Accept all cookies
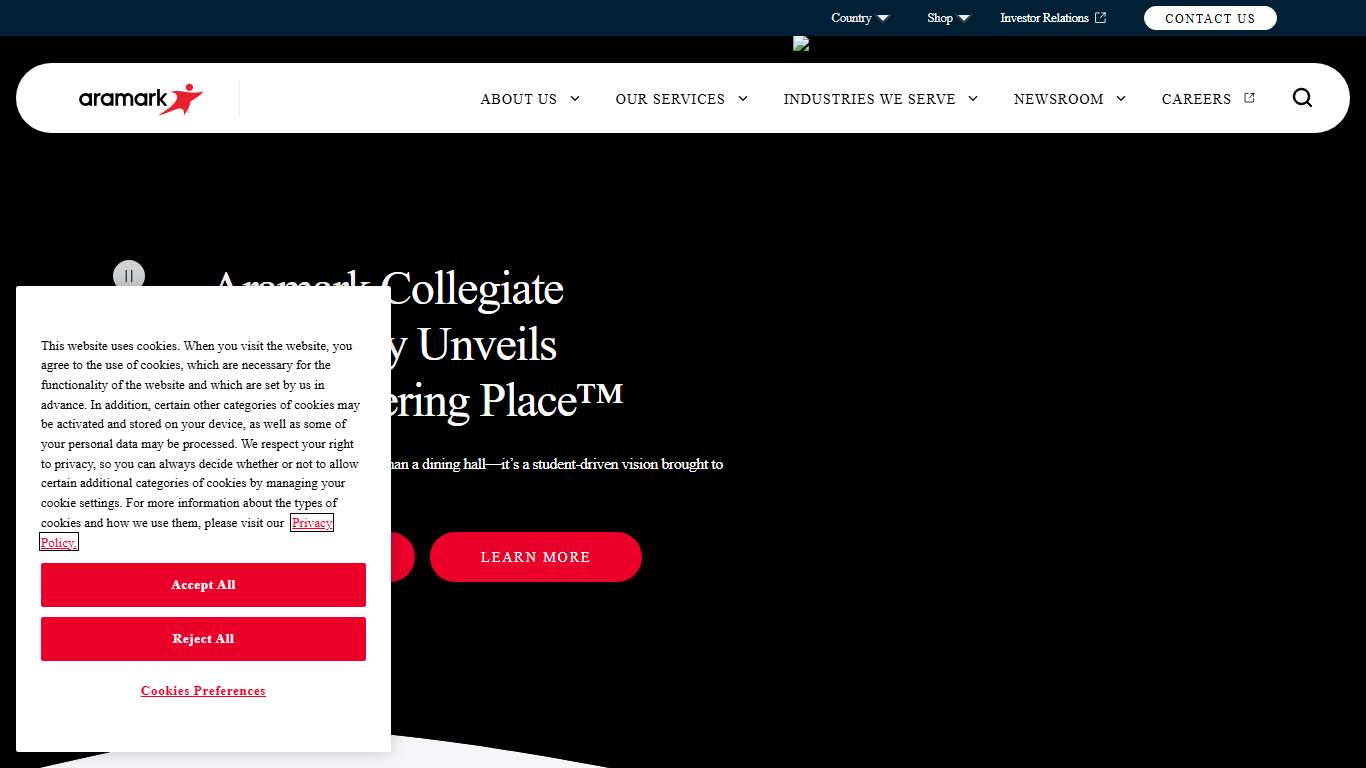 203,585
